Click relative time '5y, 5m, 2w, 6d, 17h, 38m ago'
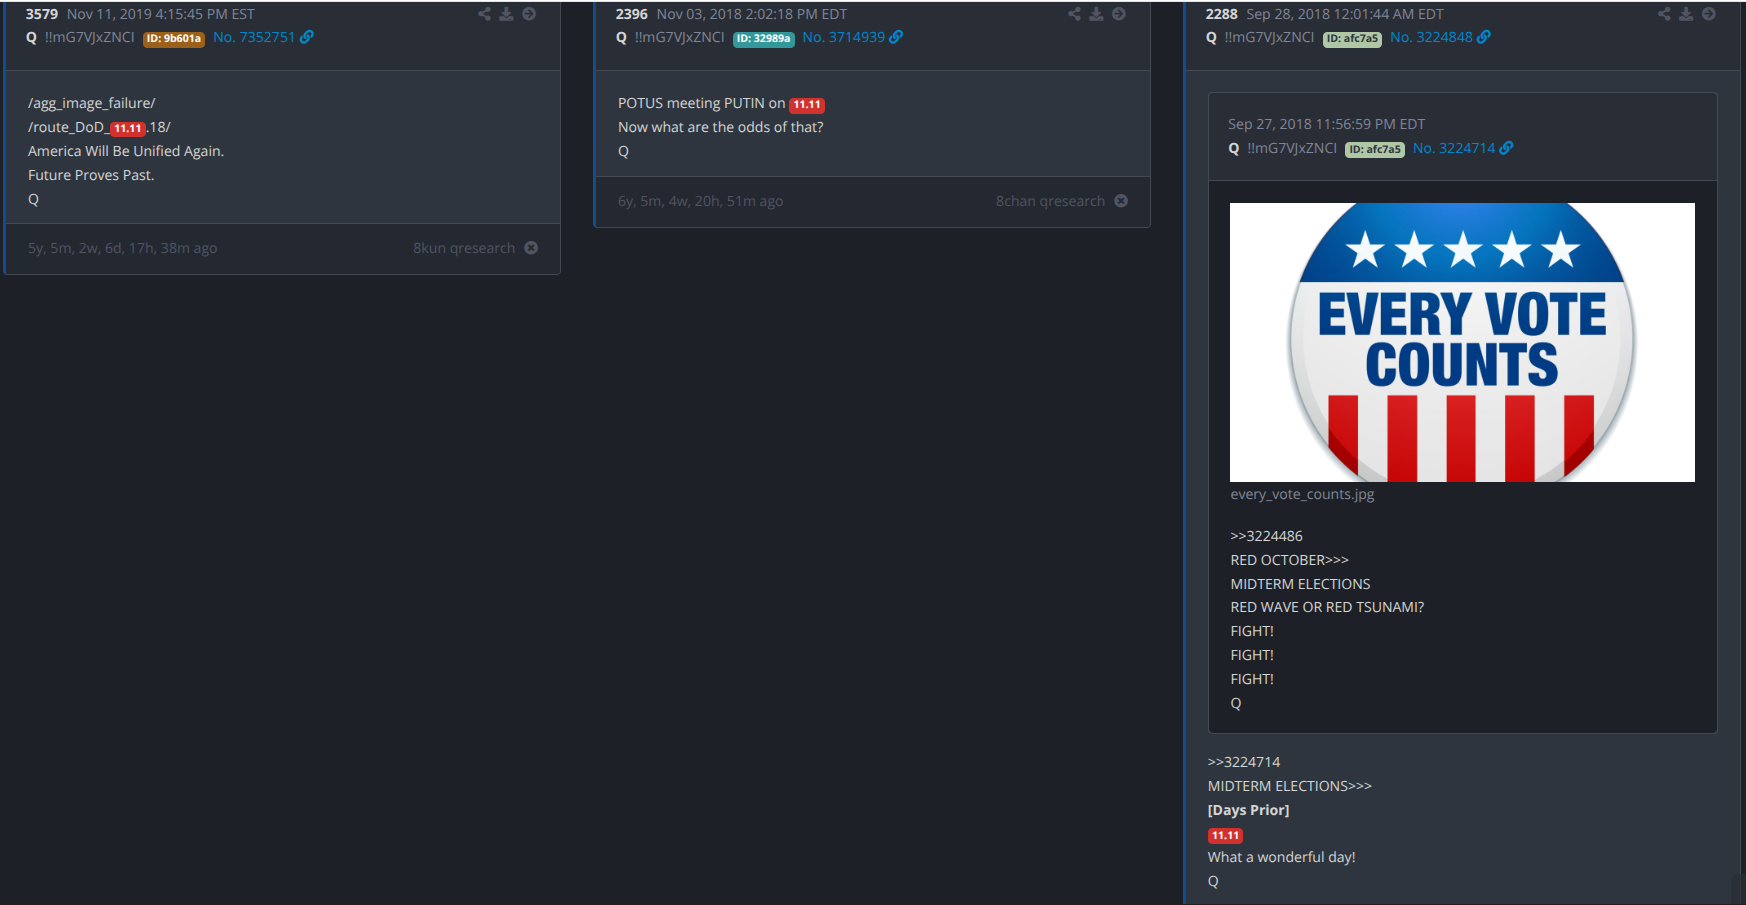 (x=123, y=248)
